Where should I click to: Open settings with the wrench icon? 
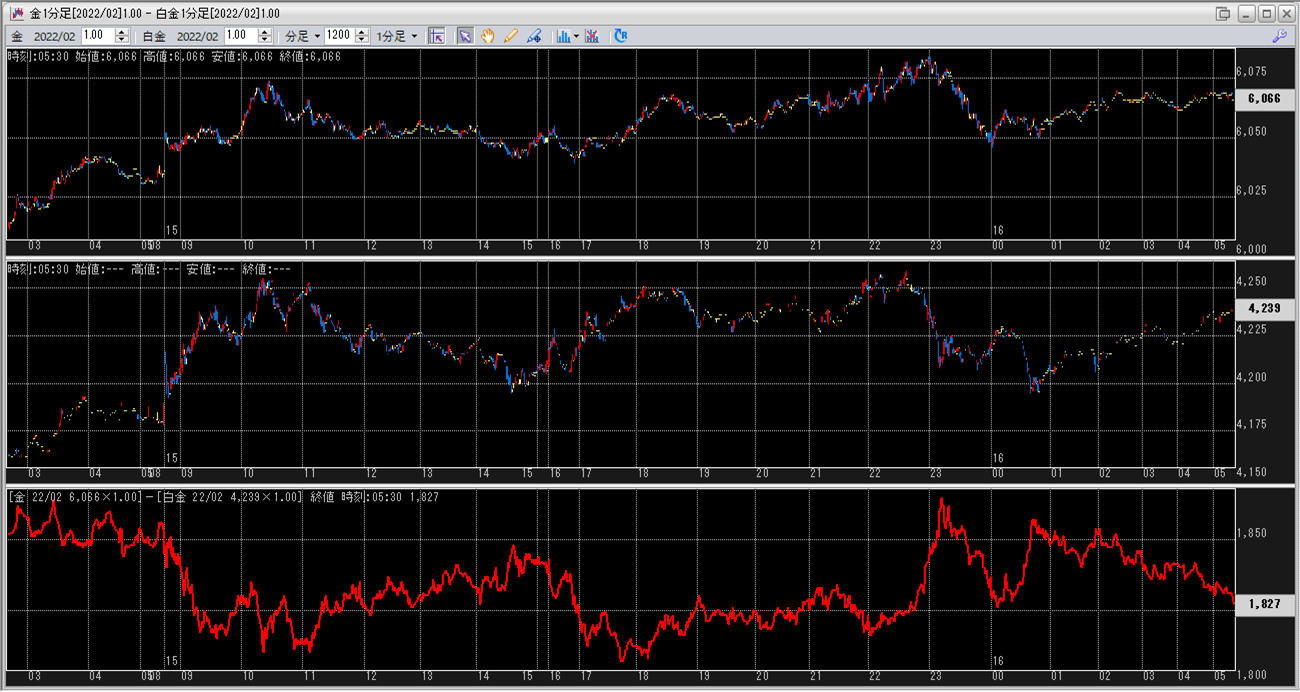[1279, 36]
